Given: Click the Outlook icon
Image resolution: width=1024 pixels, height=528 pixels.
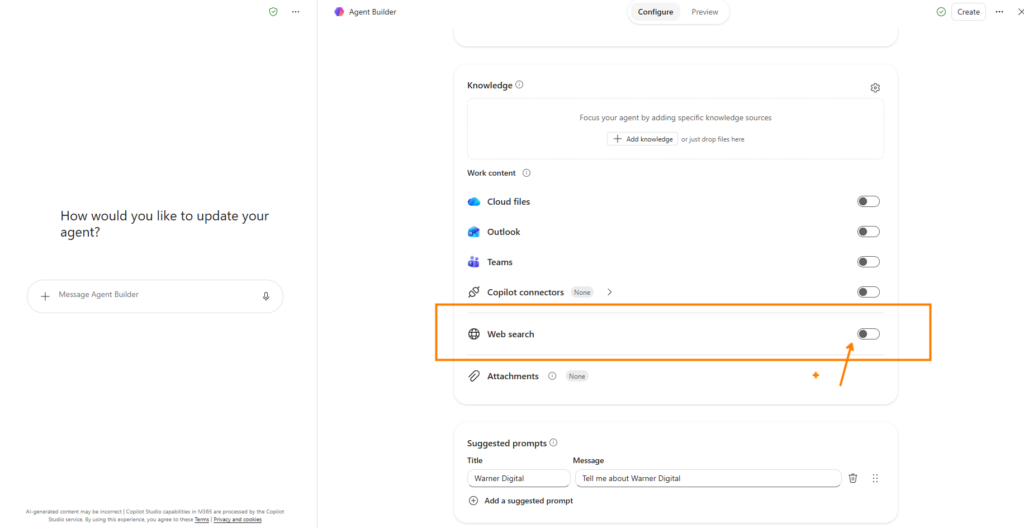Looking at the screenshot, I should [474, 232].
